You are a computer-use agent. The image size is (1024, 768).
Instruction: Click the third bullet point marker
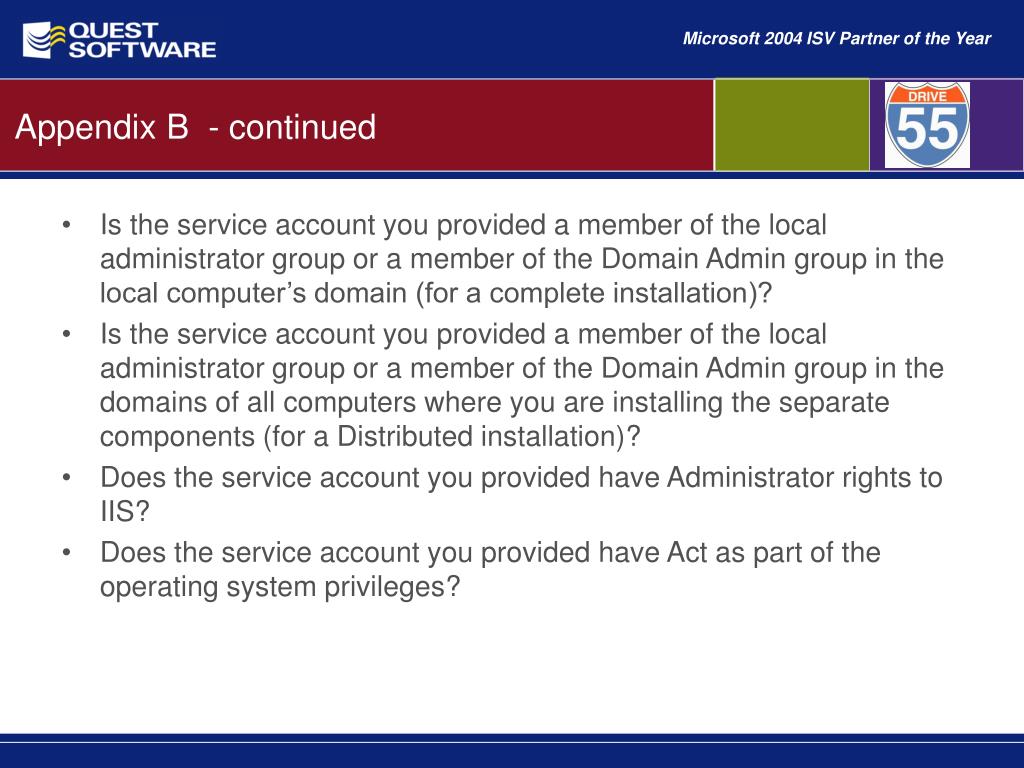click(66, 477)
